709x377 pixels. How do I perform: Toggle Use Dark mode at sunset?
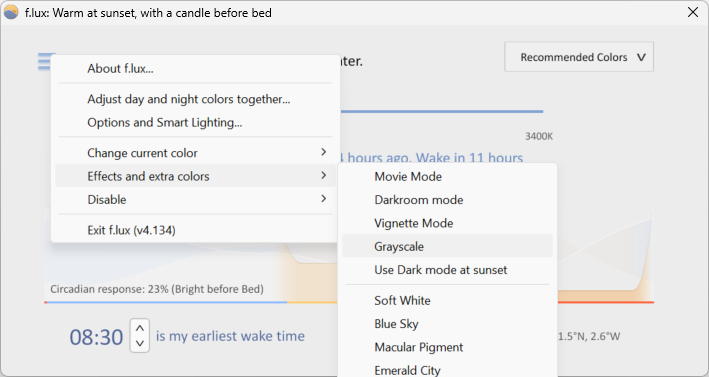click(447, 270)
